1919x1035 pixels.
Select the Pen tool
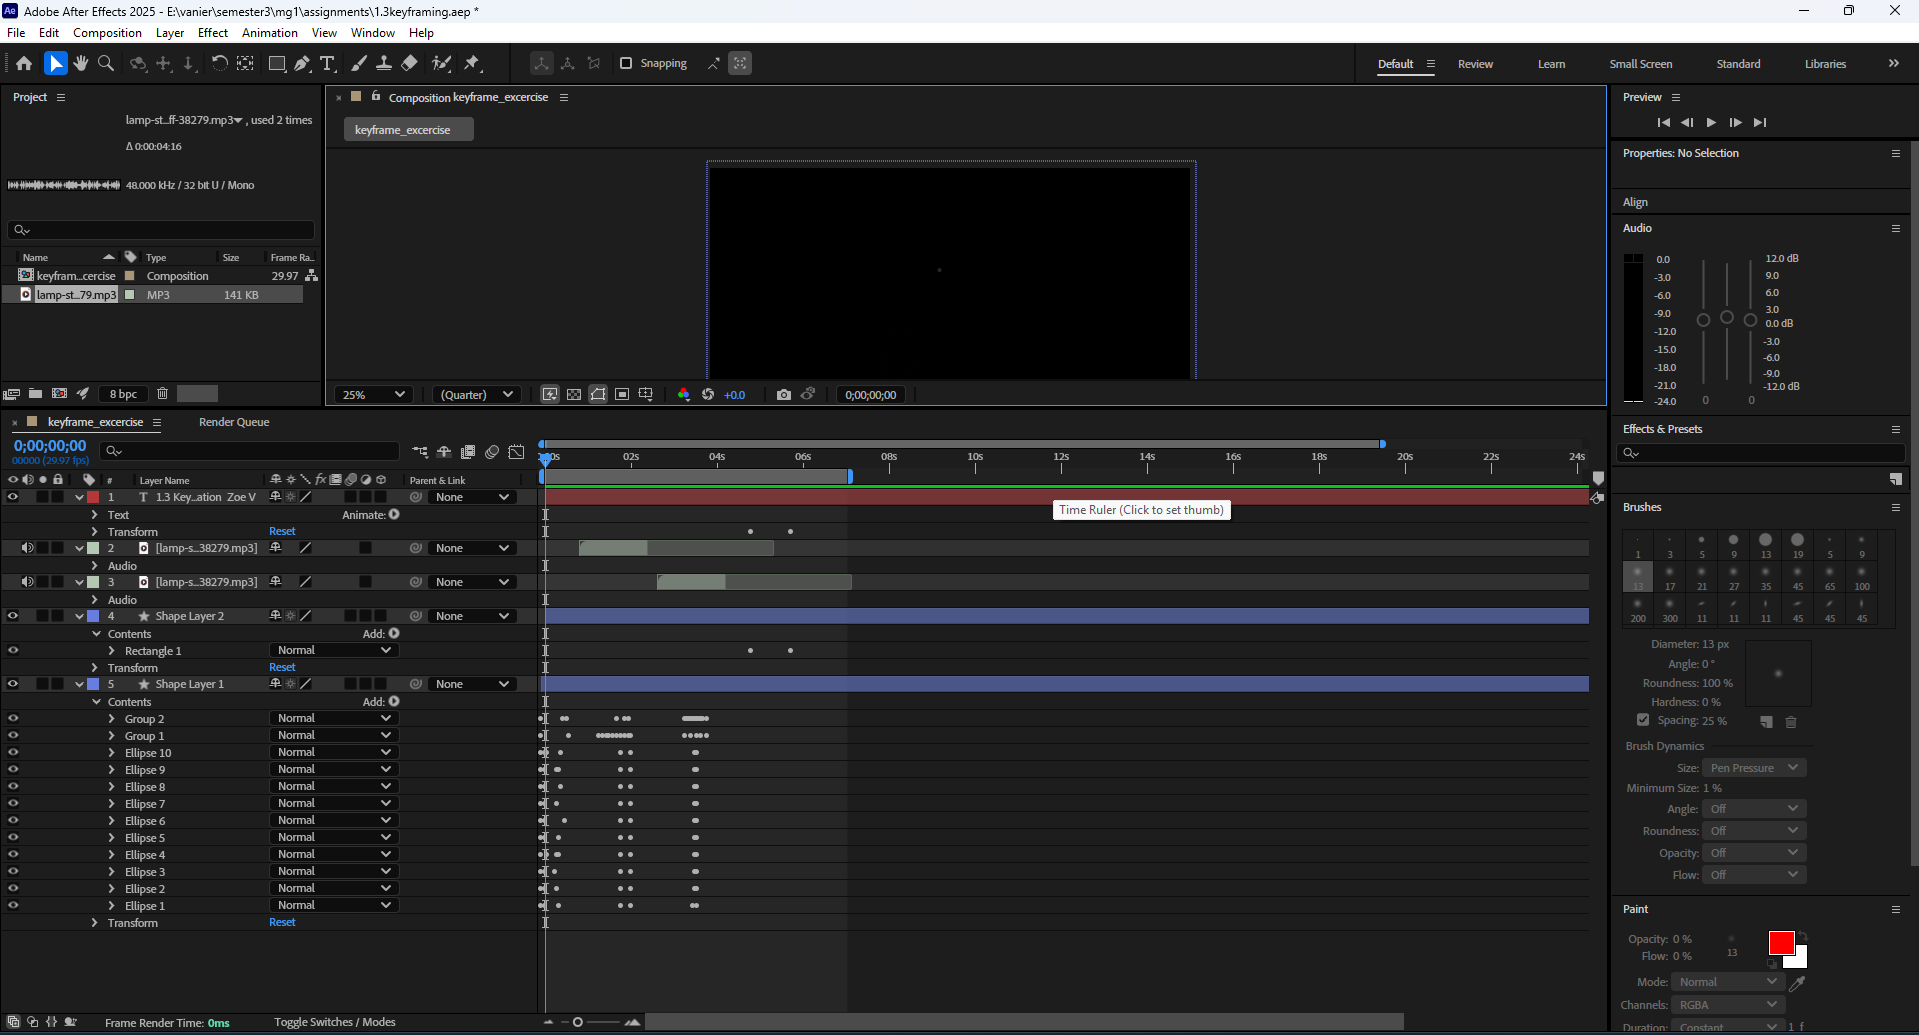[x=302, y=63]
